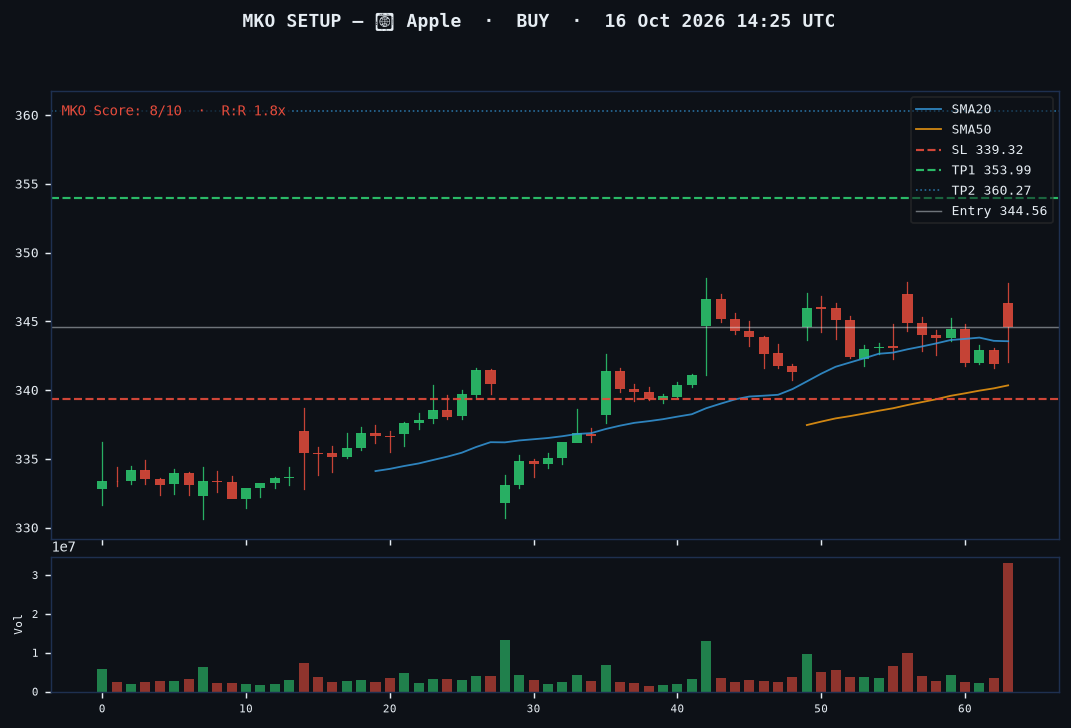Select the BUY signal word in title
This screenshot has height=728, width=1071.
[x=533, y=21]
